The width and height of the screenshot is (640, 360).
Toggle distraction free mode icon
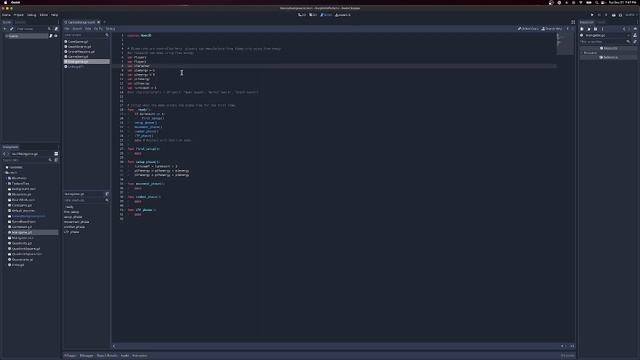573,22
